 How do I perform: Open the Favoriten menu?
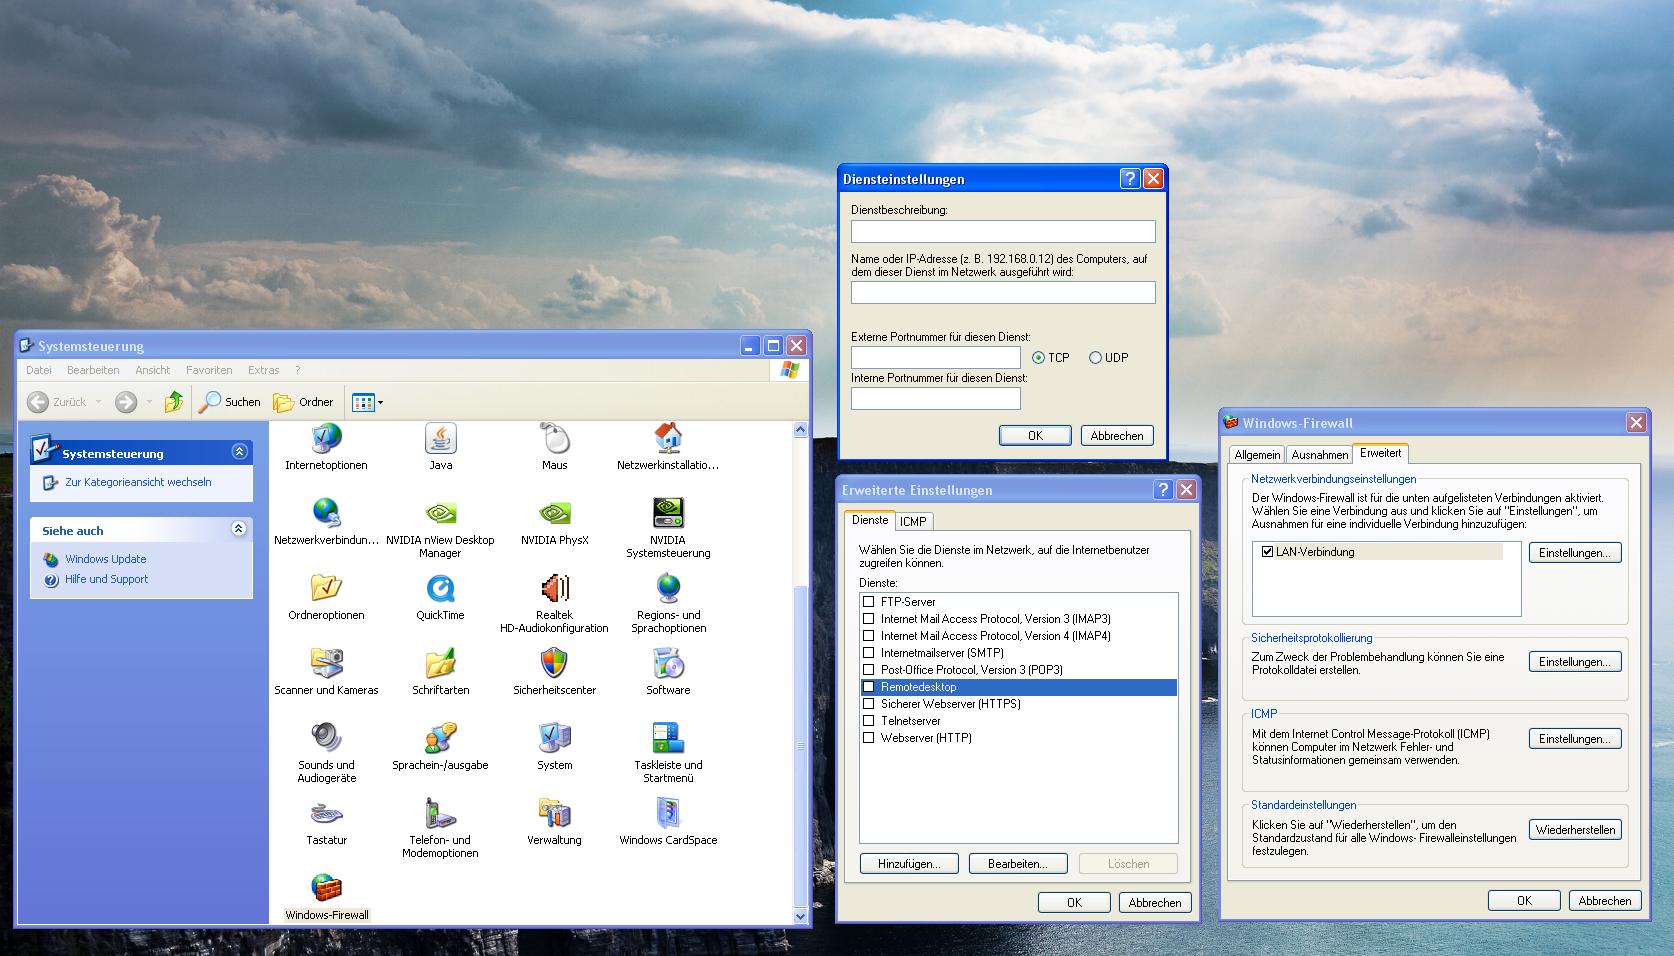[x=209, y=370]
